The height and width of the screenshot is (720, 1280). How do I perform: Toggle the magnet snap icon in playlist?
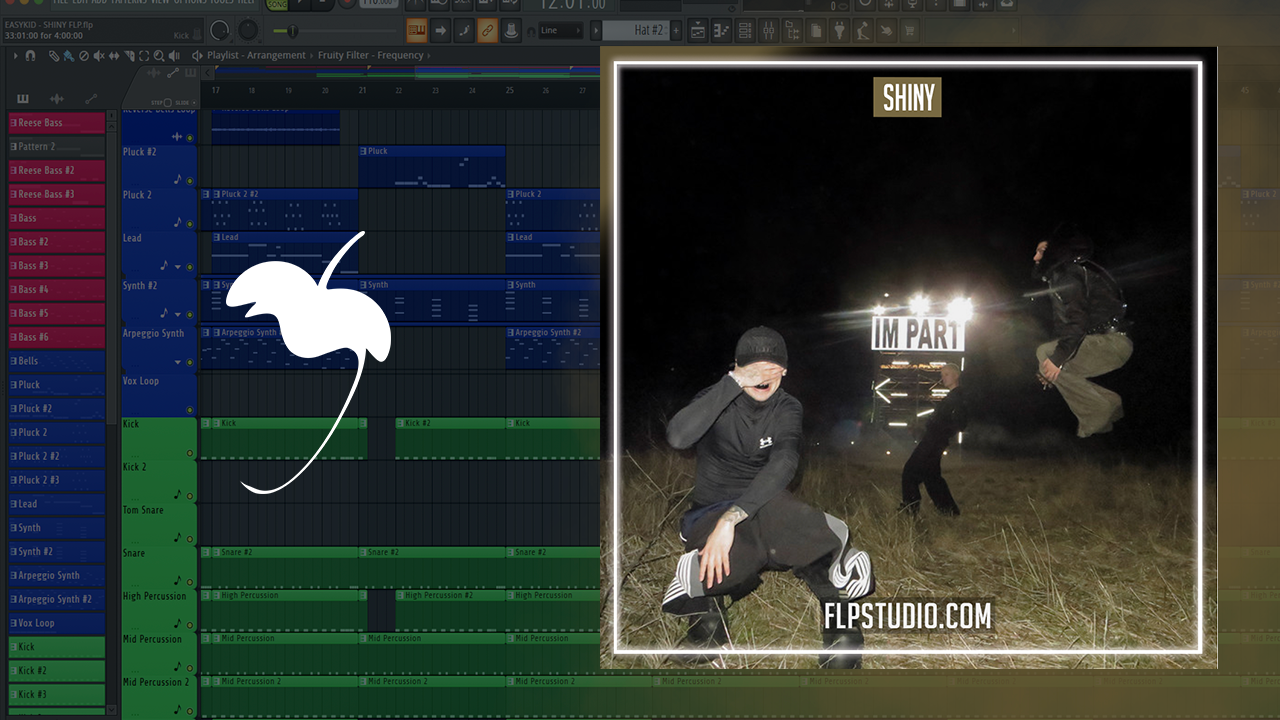(x=31, y=56)
